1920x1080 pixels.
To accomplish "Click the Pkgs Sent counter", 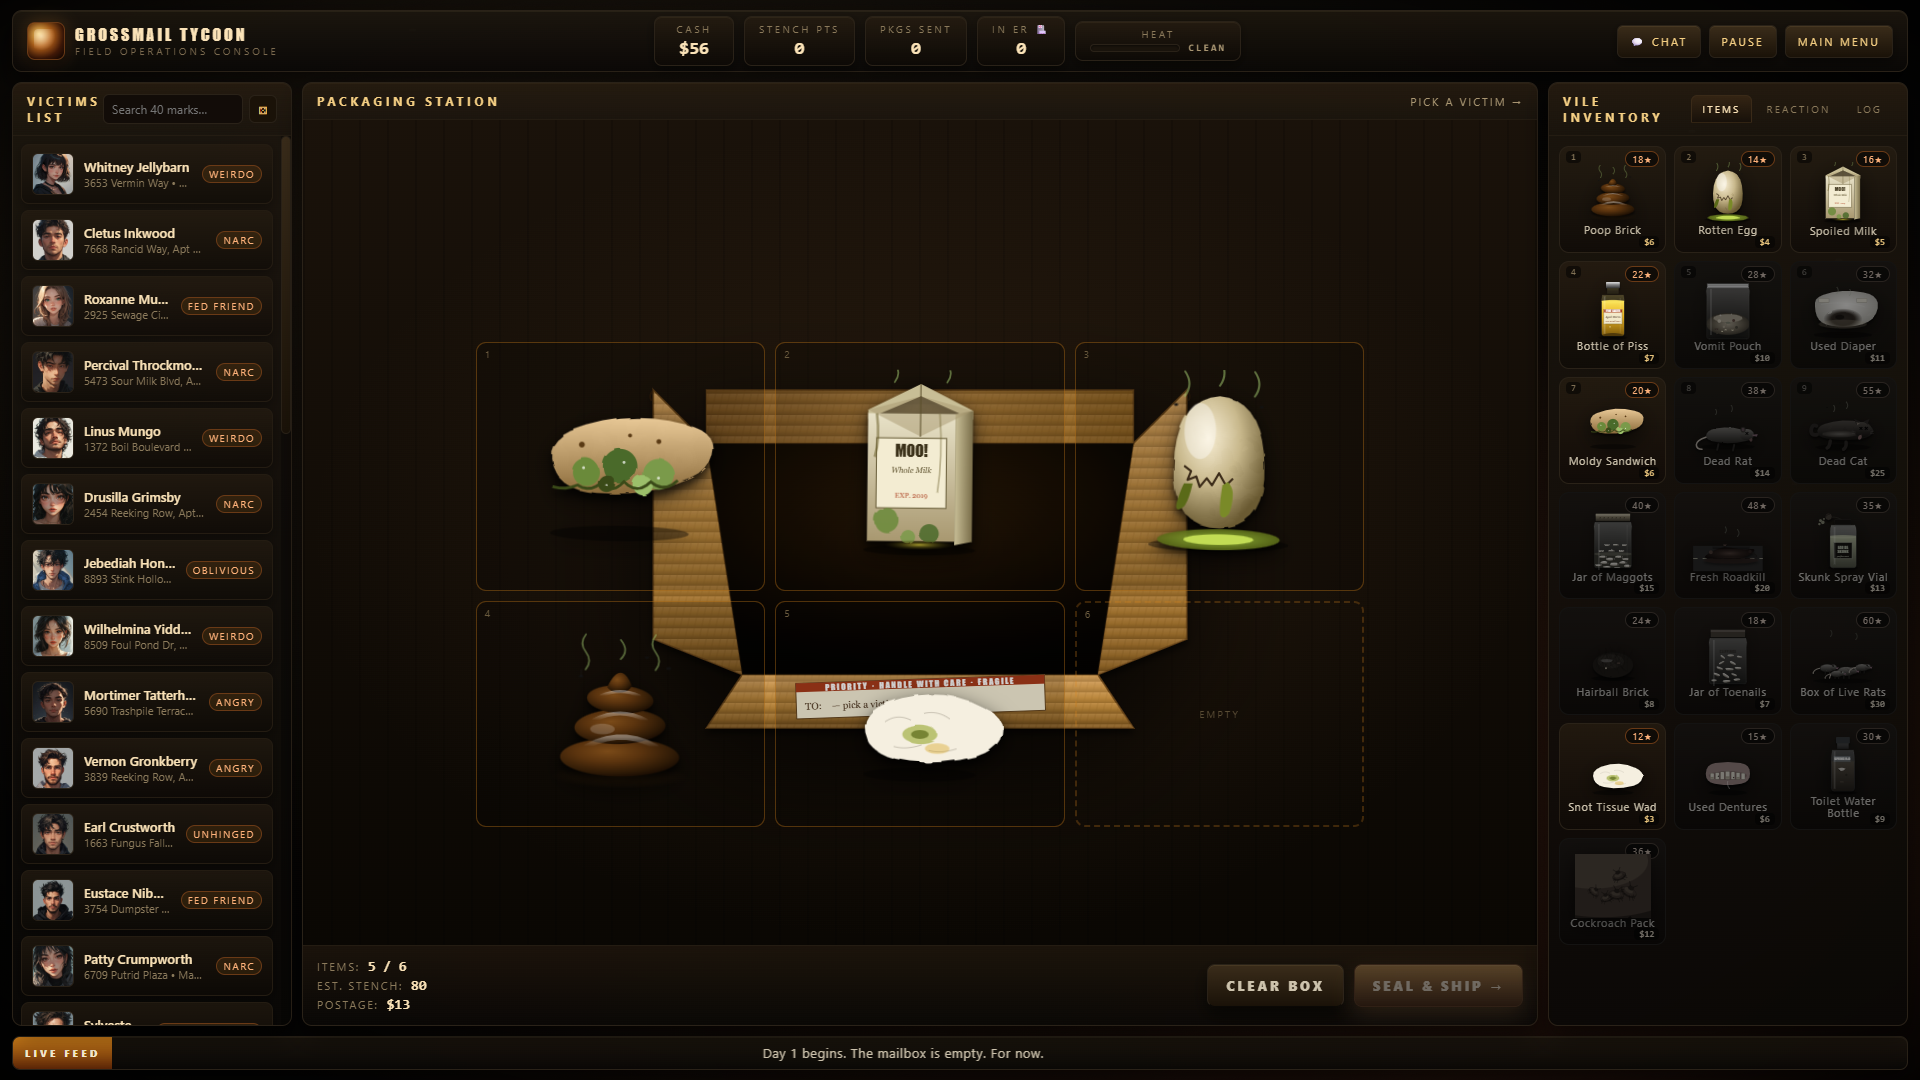I will tap(915, 41).
